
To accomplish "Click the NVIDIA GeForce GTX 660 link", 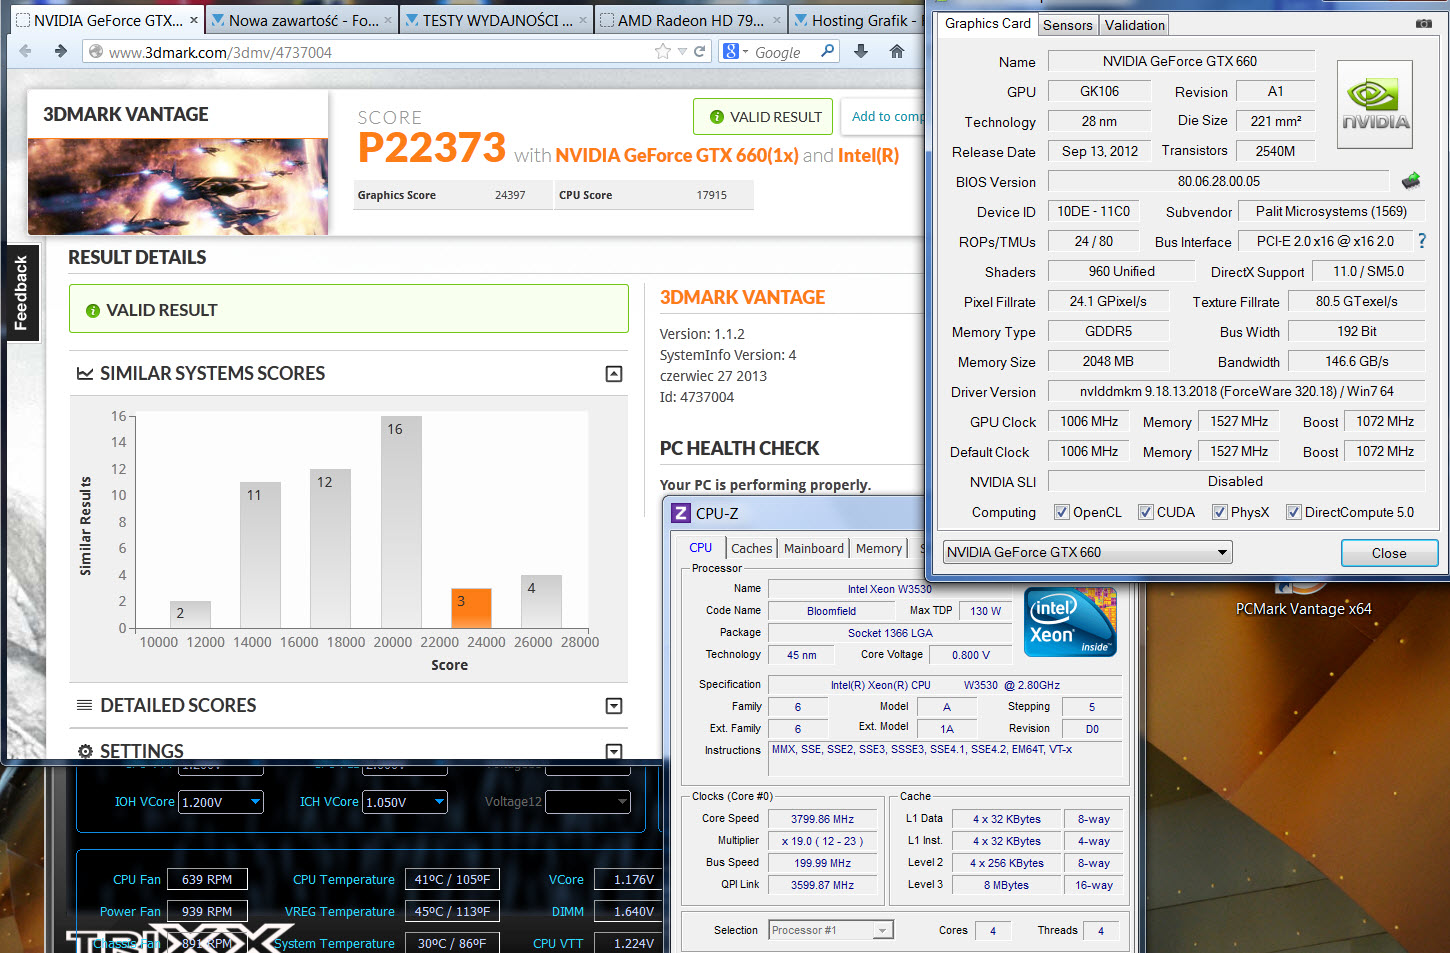I will (677, 155).
